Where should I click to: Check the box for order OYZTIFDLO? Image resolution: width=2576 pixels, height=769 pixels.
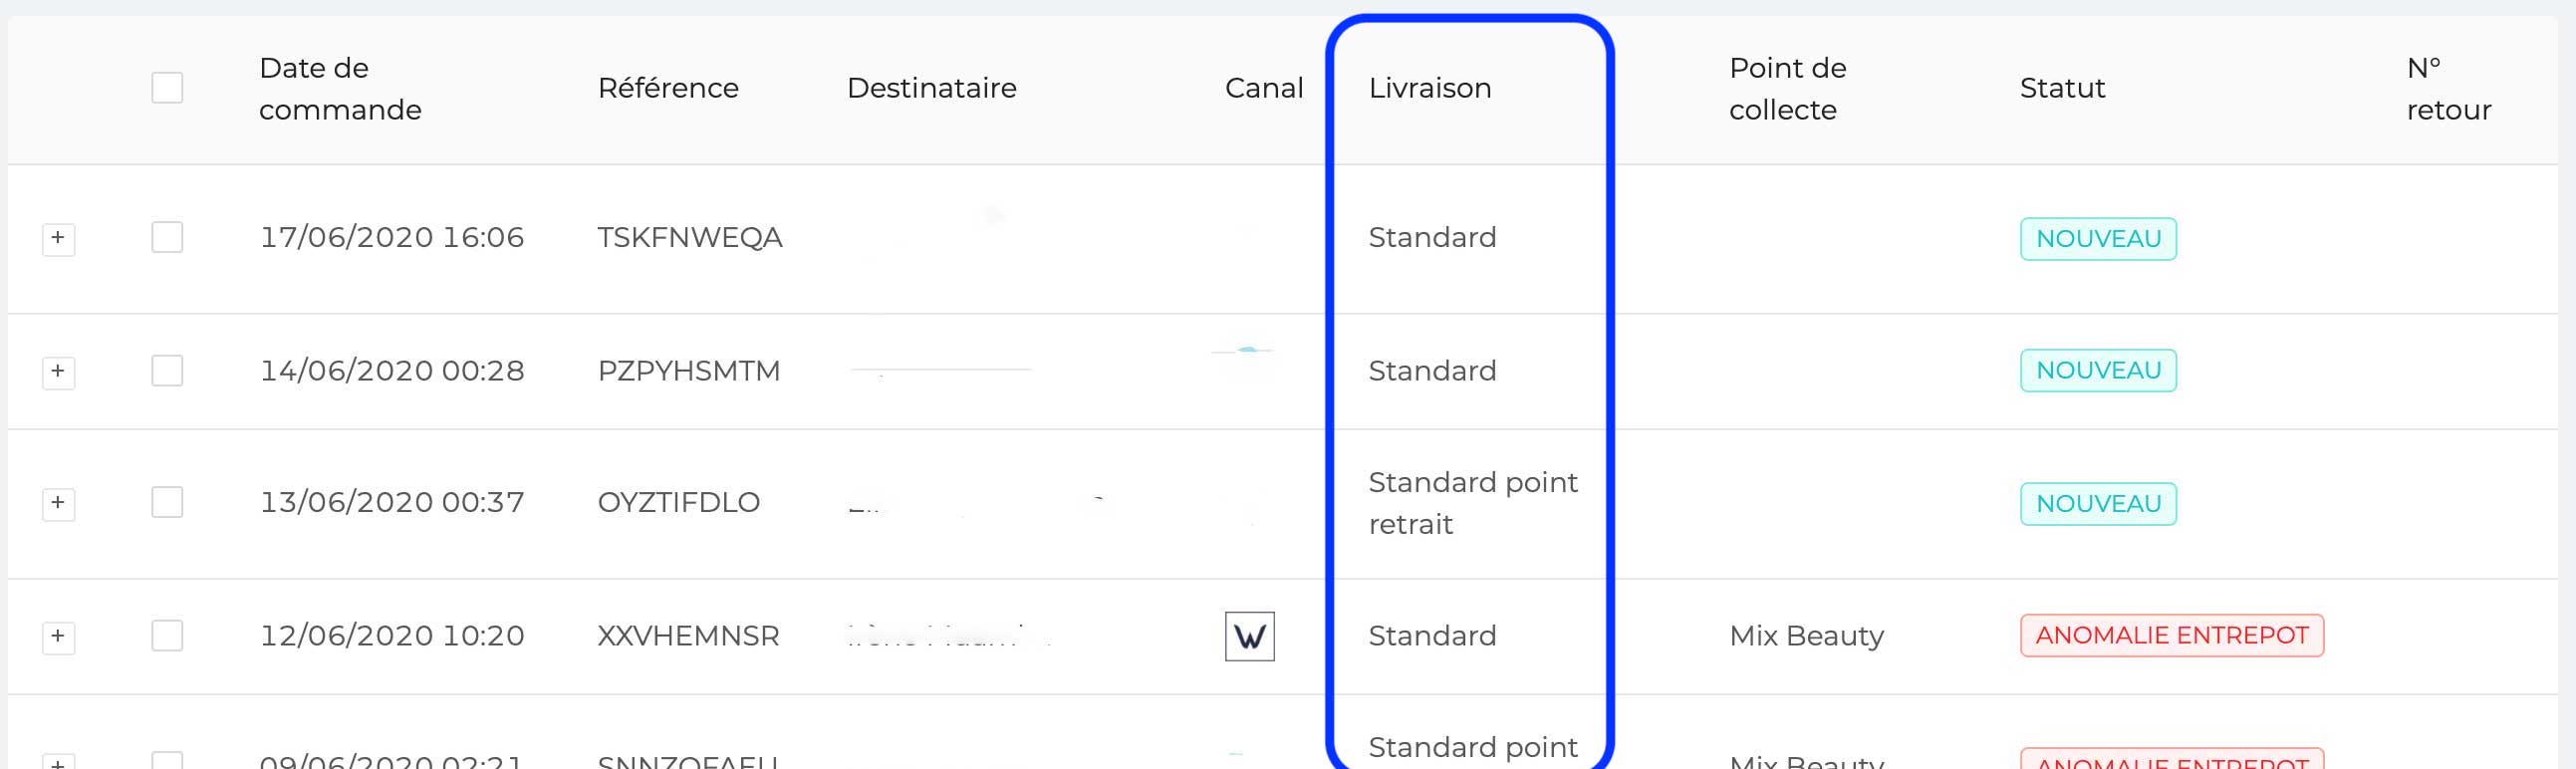pyautogui.click(x=167, y=502)
